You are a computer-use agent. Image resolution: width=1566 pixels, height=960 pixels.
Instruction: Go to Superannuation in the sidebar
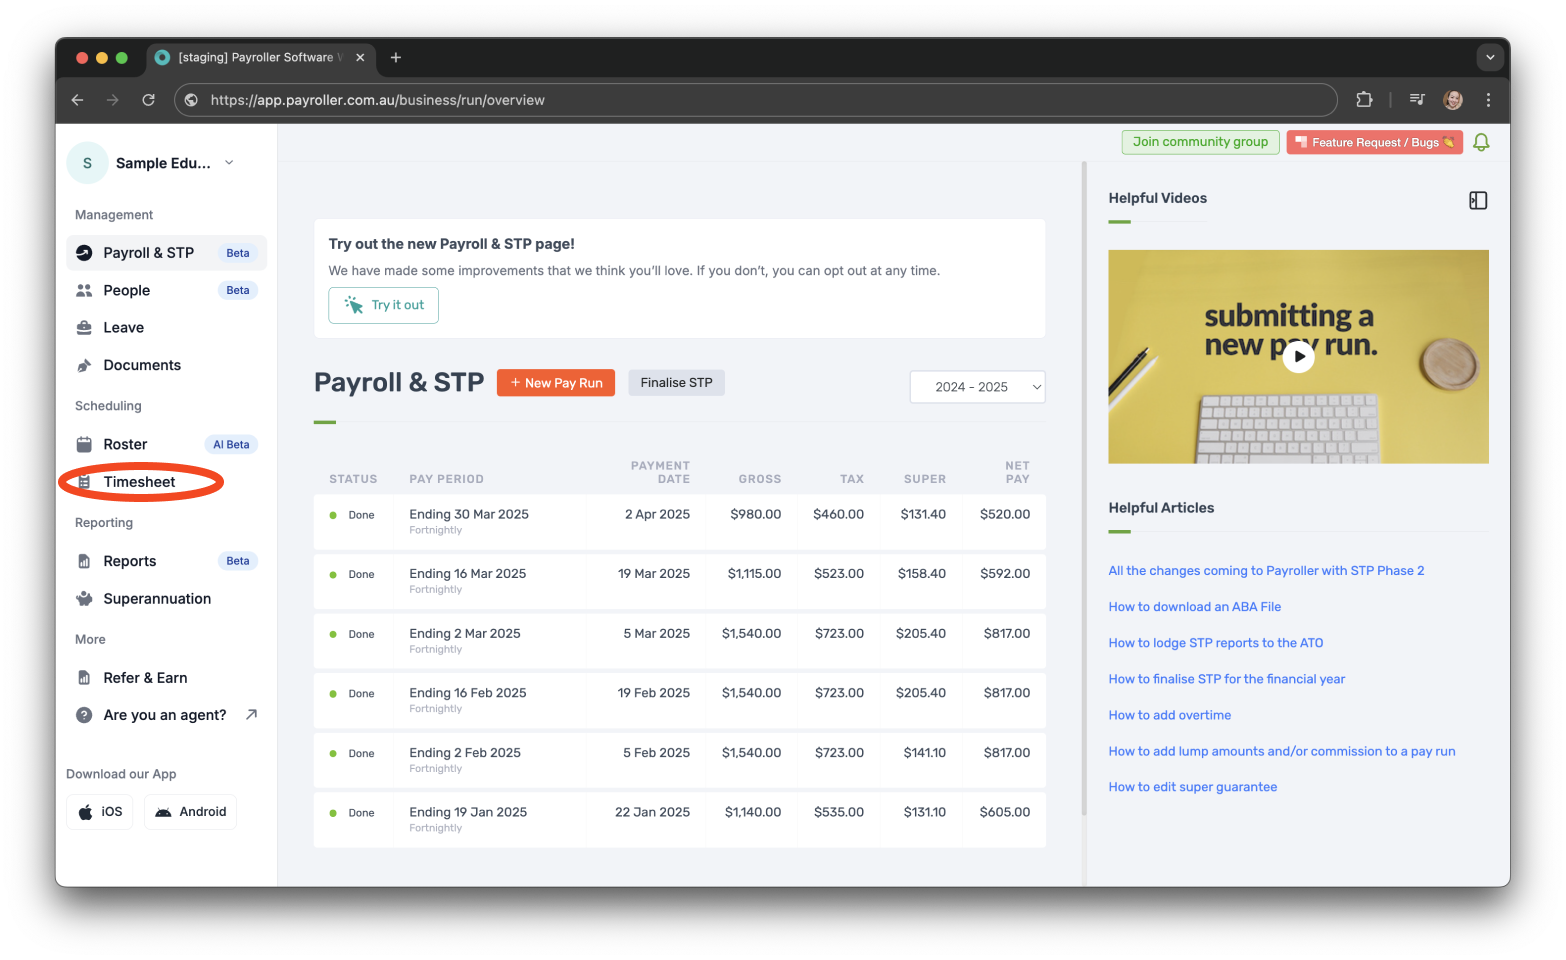[x=157, y=599]
